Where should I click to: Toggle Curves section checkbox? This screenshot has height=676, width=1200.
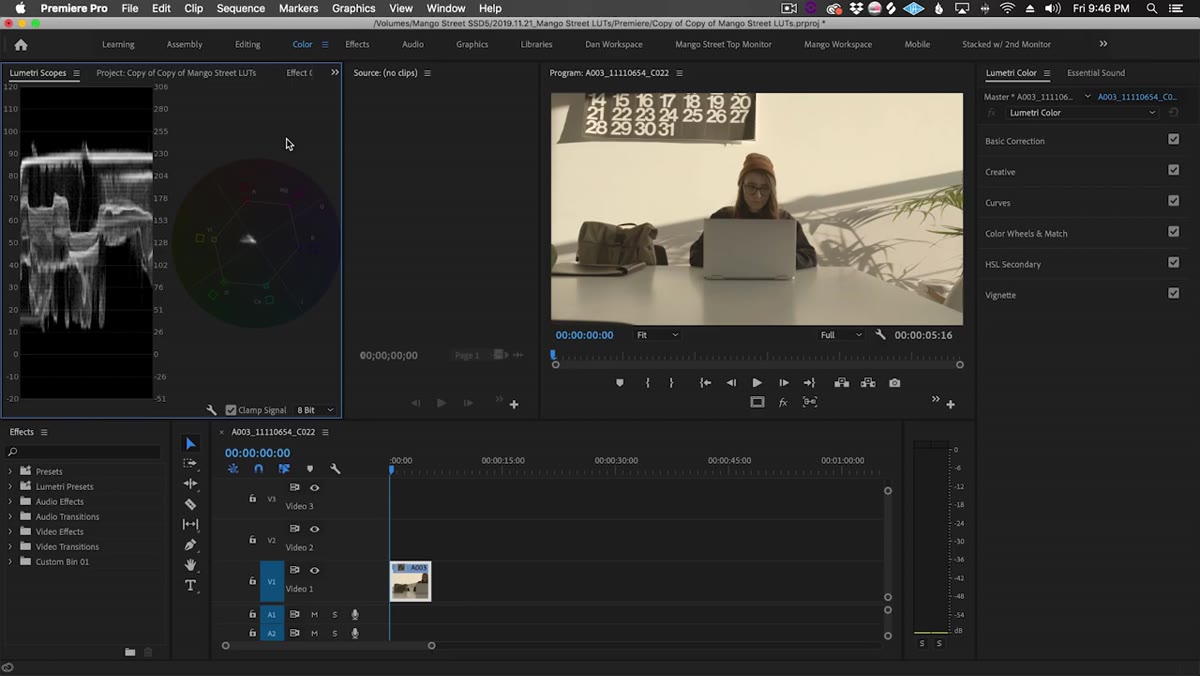pos(1174,201)
